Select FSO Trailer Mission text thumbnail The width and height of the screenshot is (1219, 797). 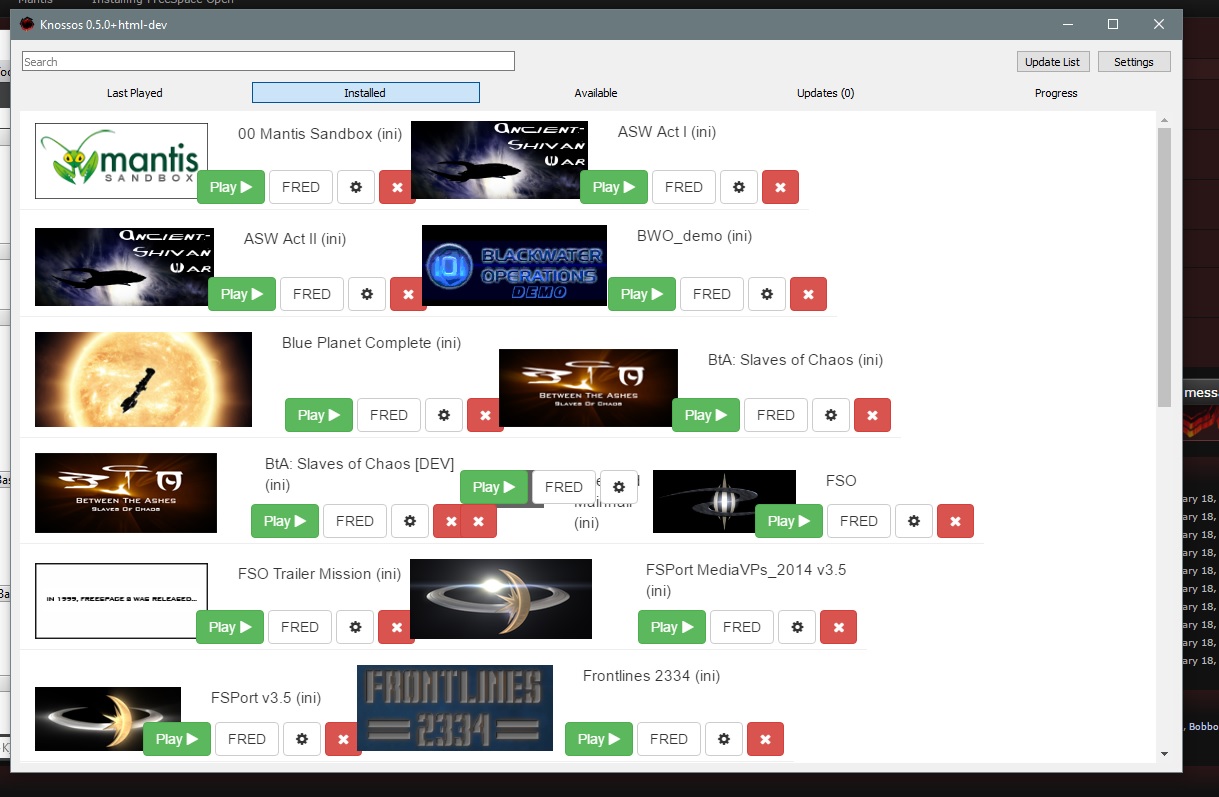point(121,600)
